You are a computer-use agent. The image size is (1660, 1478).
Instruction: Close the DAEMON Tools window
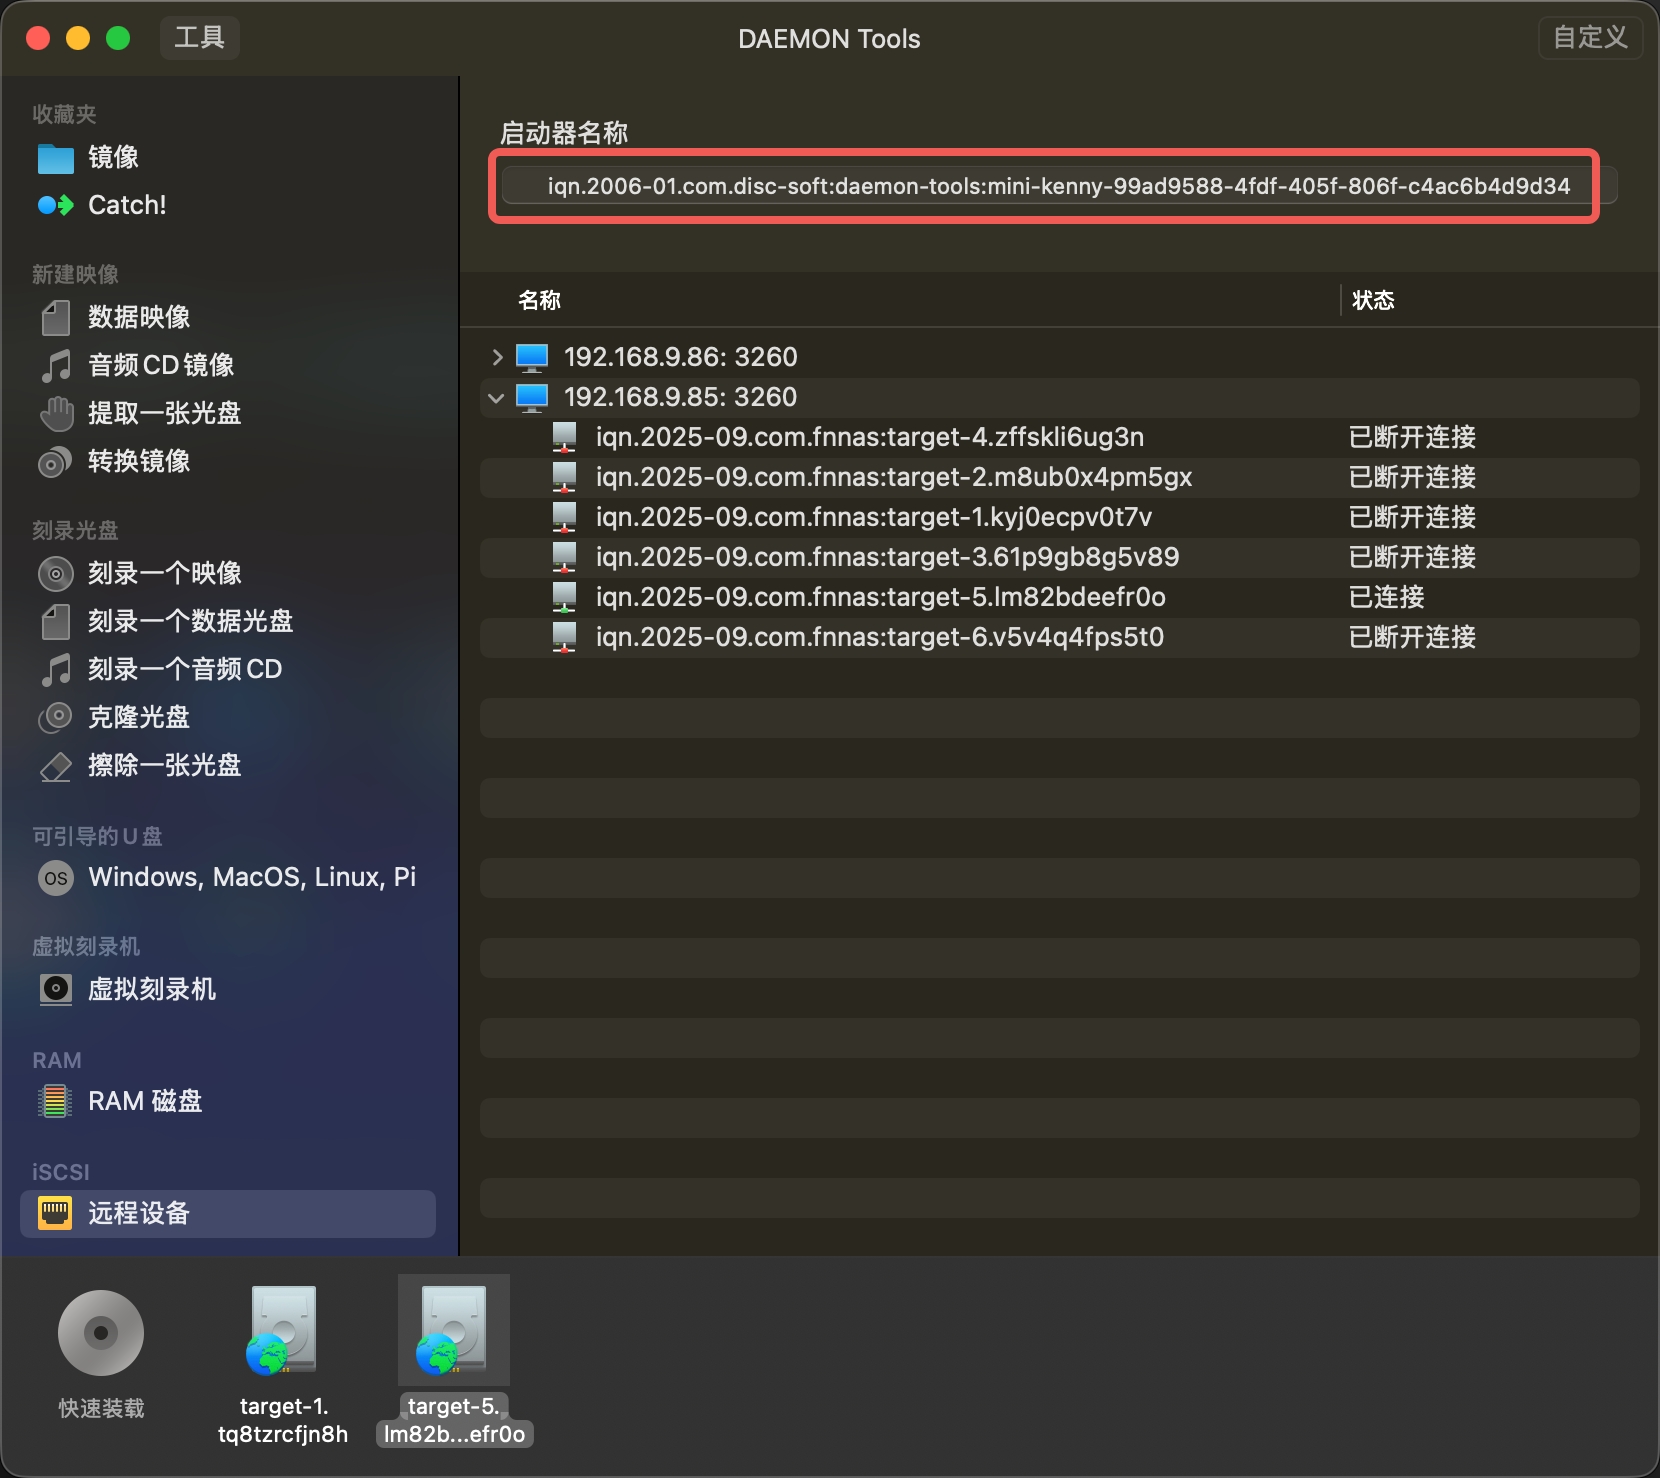pos(38,38)
